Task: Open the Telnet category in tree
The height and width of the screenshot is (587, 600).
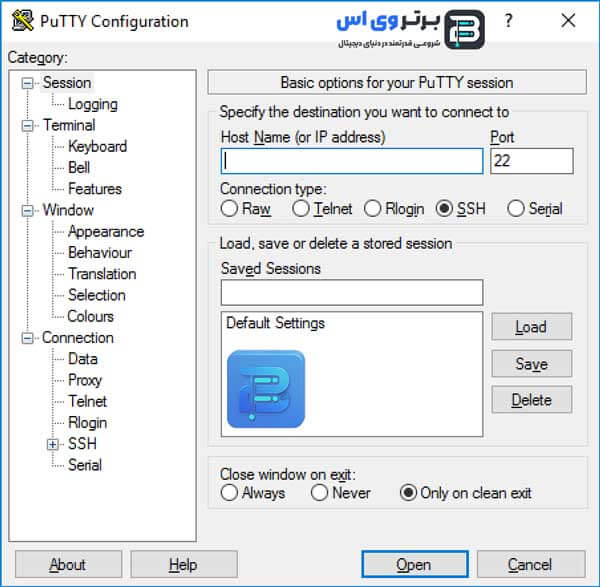Action: [x=88, y=401]
